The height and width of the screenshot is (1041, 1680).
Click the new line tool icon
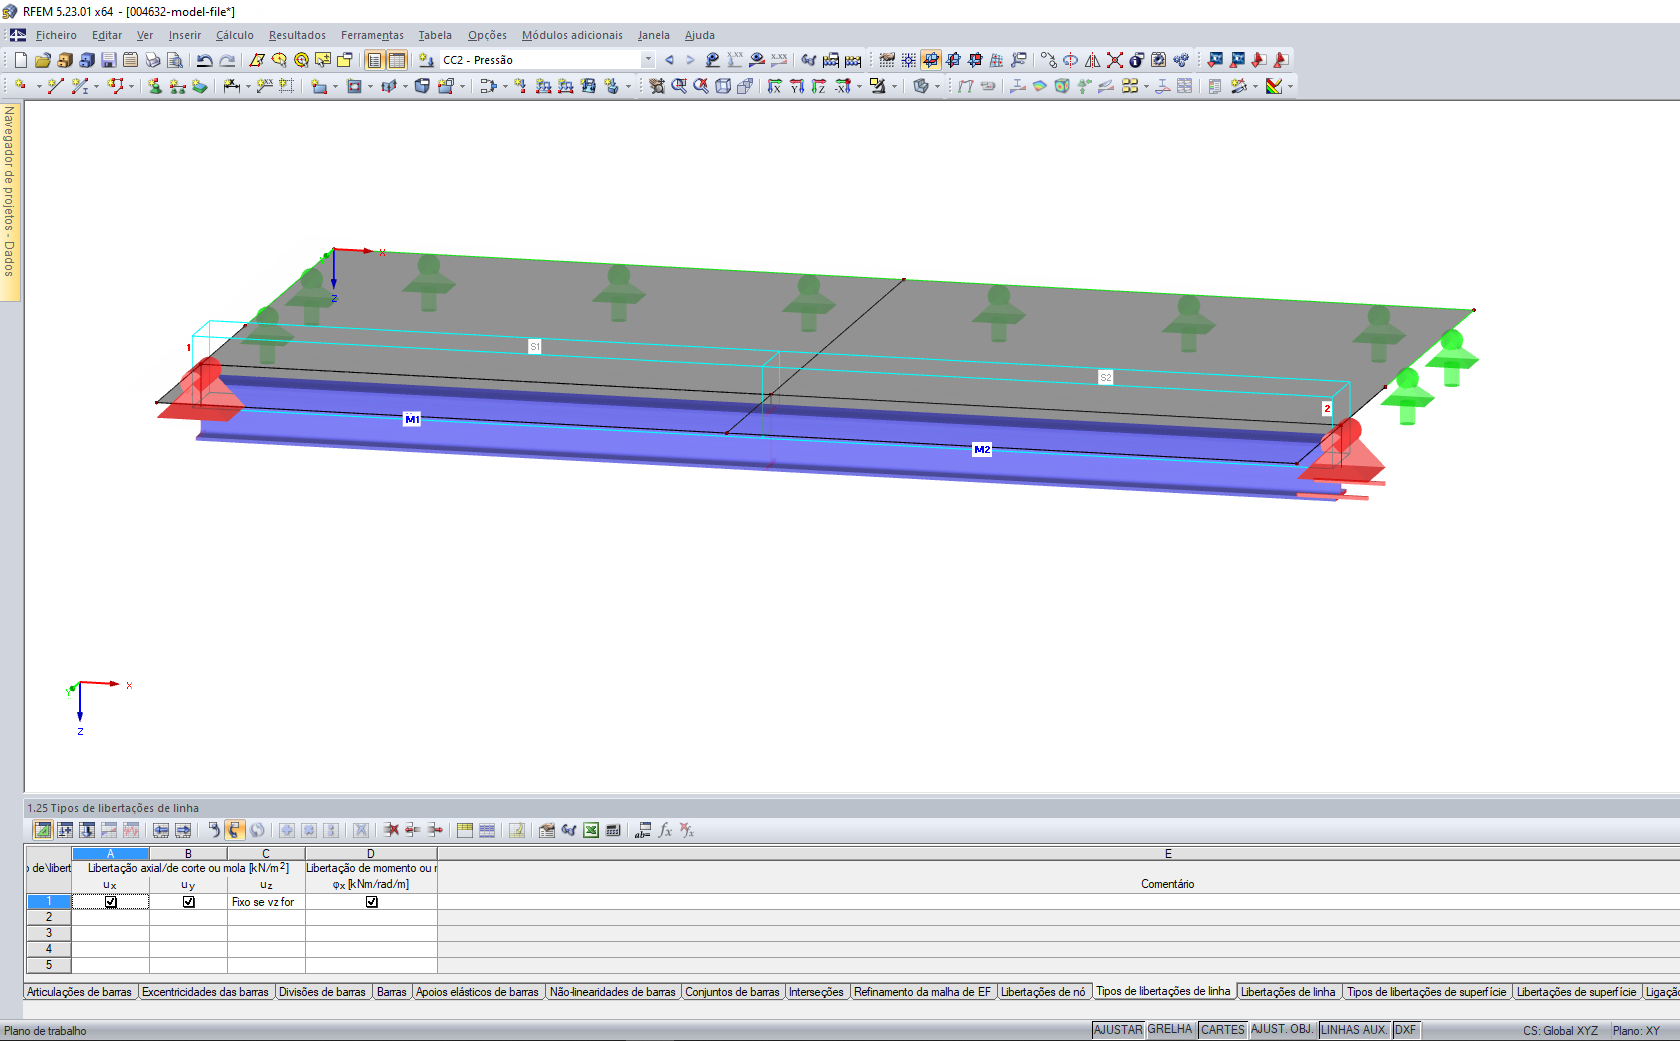55,86
